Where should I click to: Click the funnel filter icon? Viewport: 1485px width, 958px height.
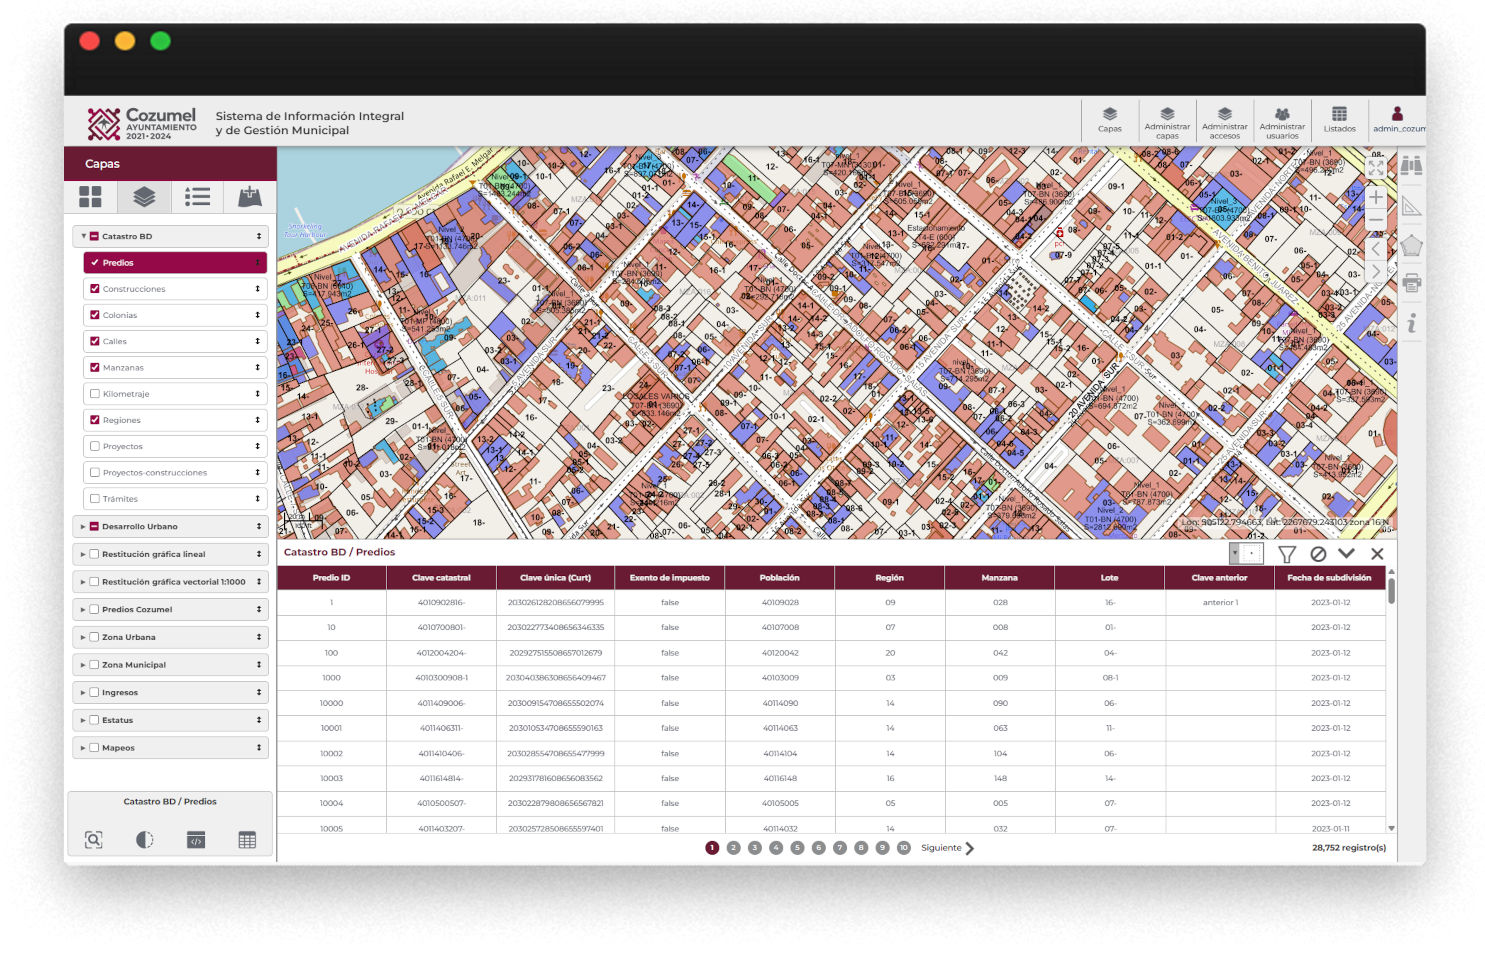coord(1287,554)
